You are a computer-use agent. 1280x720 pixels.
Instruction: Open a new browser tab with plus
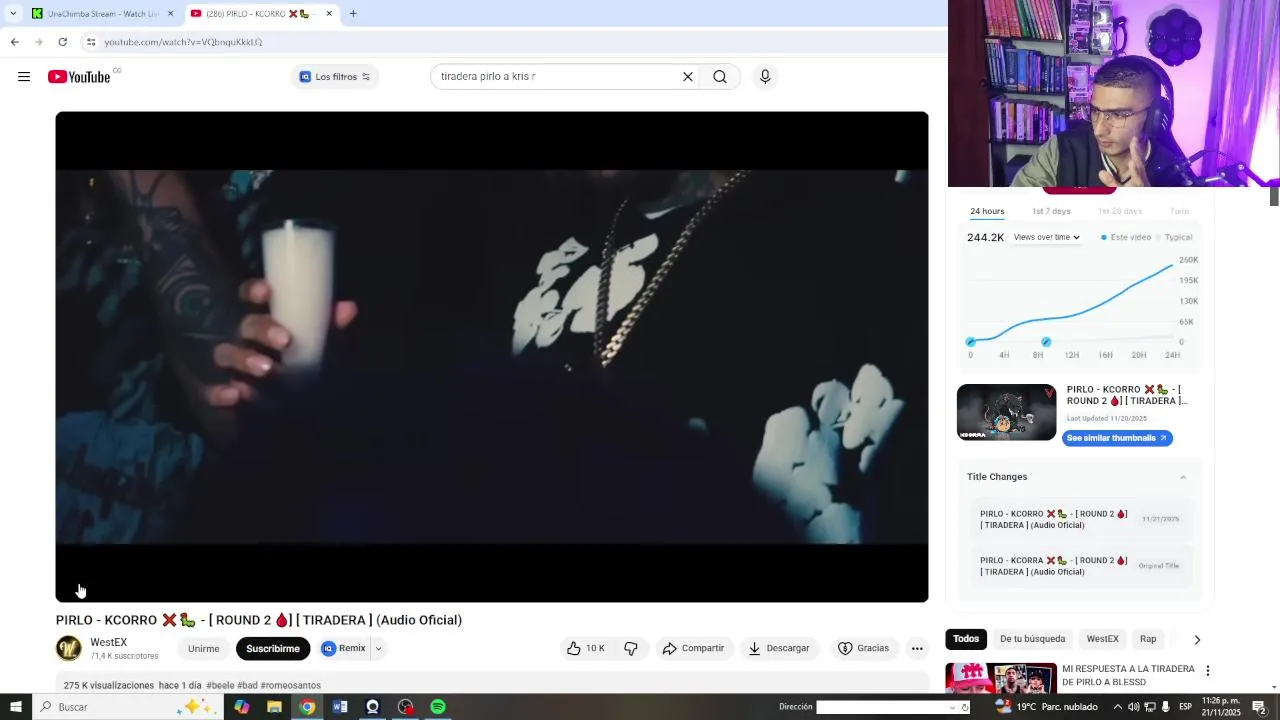click(353, 14)
